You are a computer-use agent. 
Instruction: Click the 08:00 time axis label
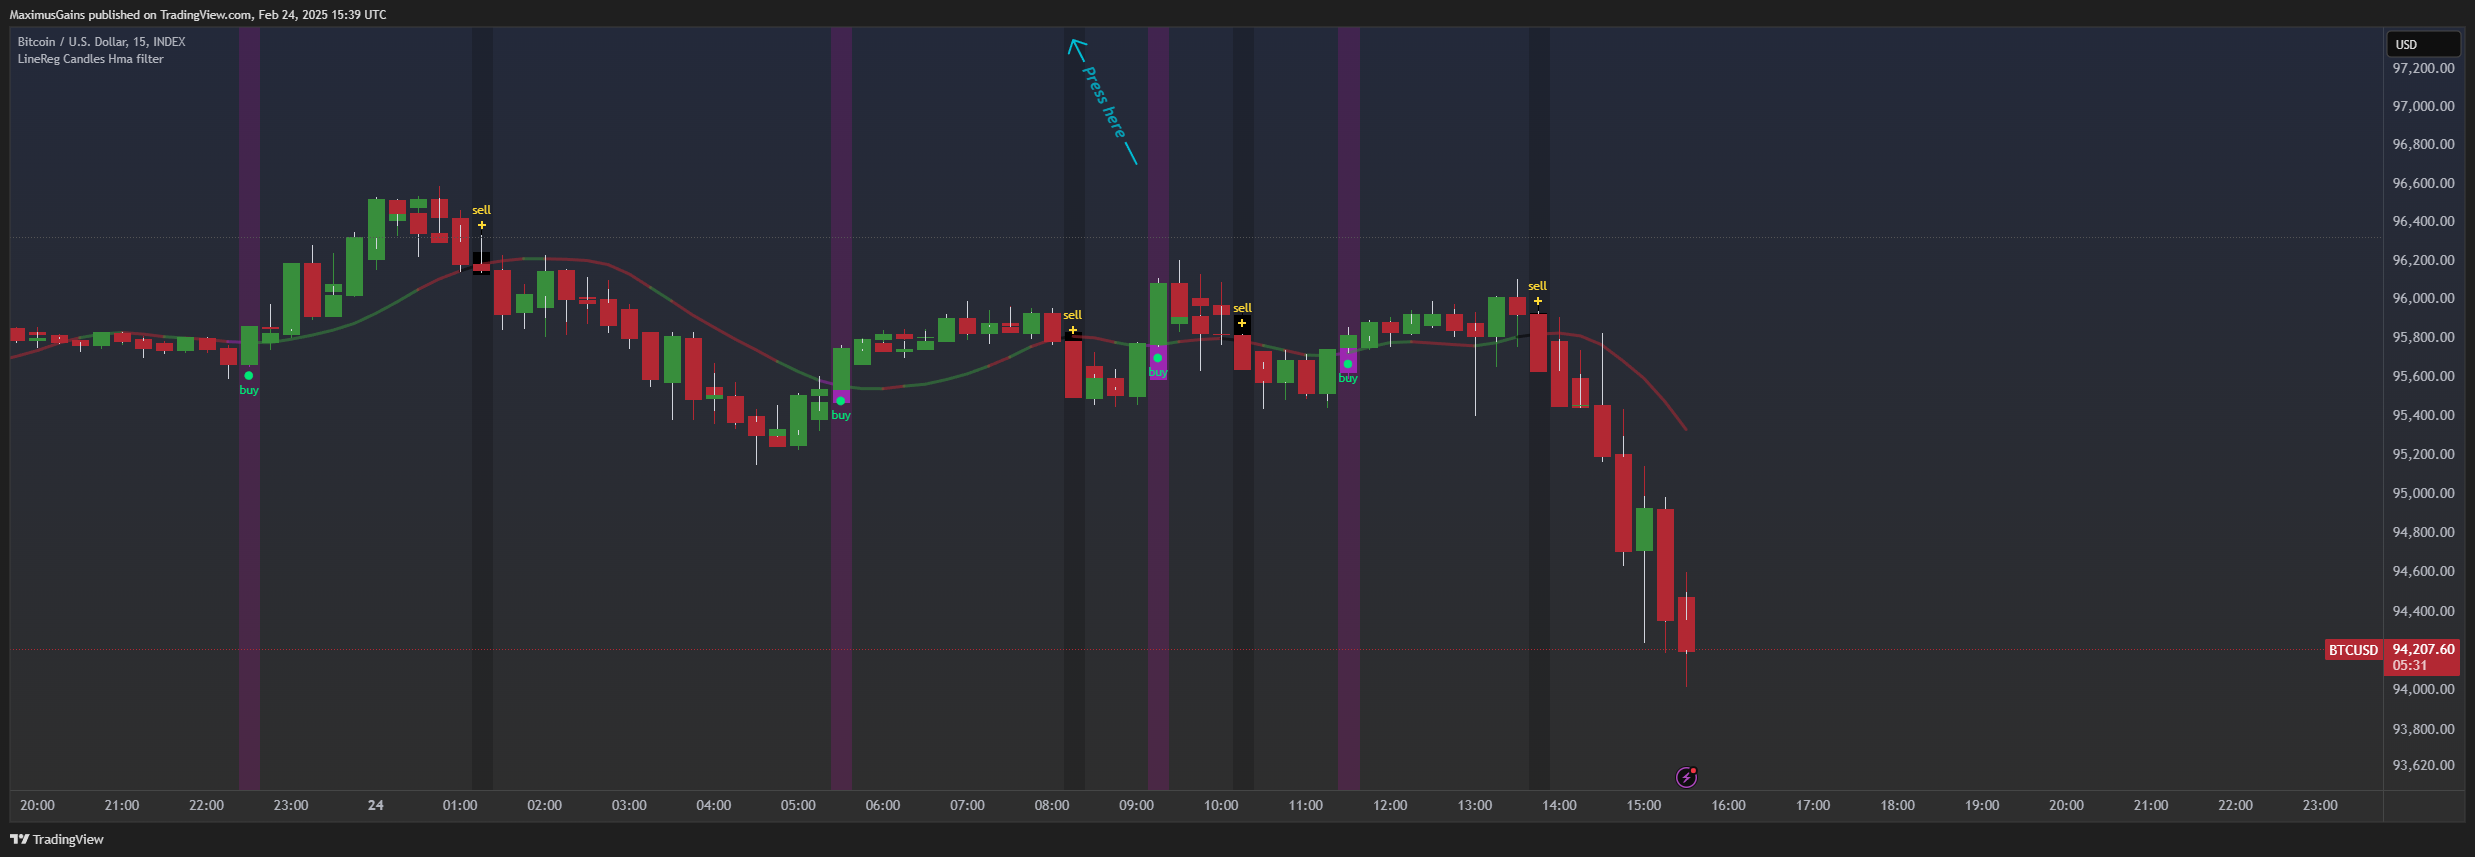click(1052, 805)
